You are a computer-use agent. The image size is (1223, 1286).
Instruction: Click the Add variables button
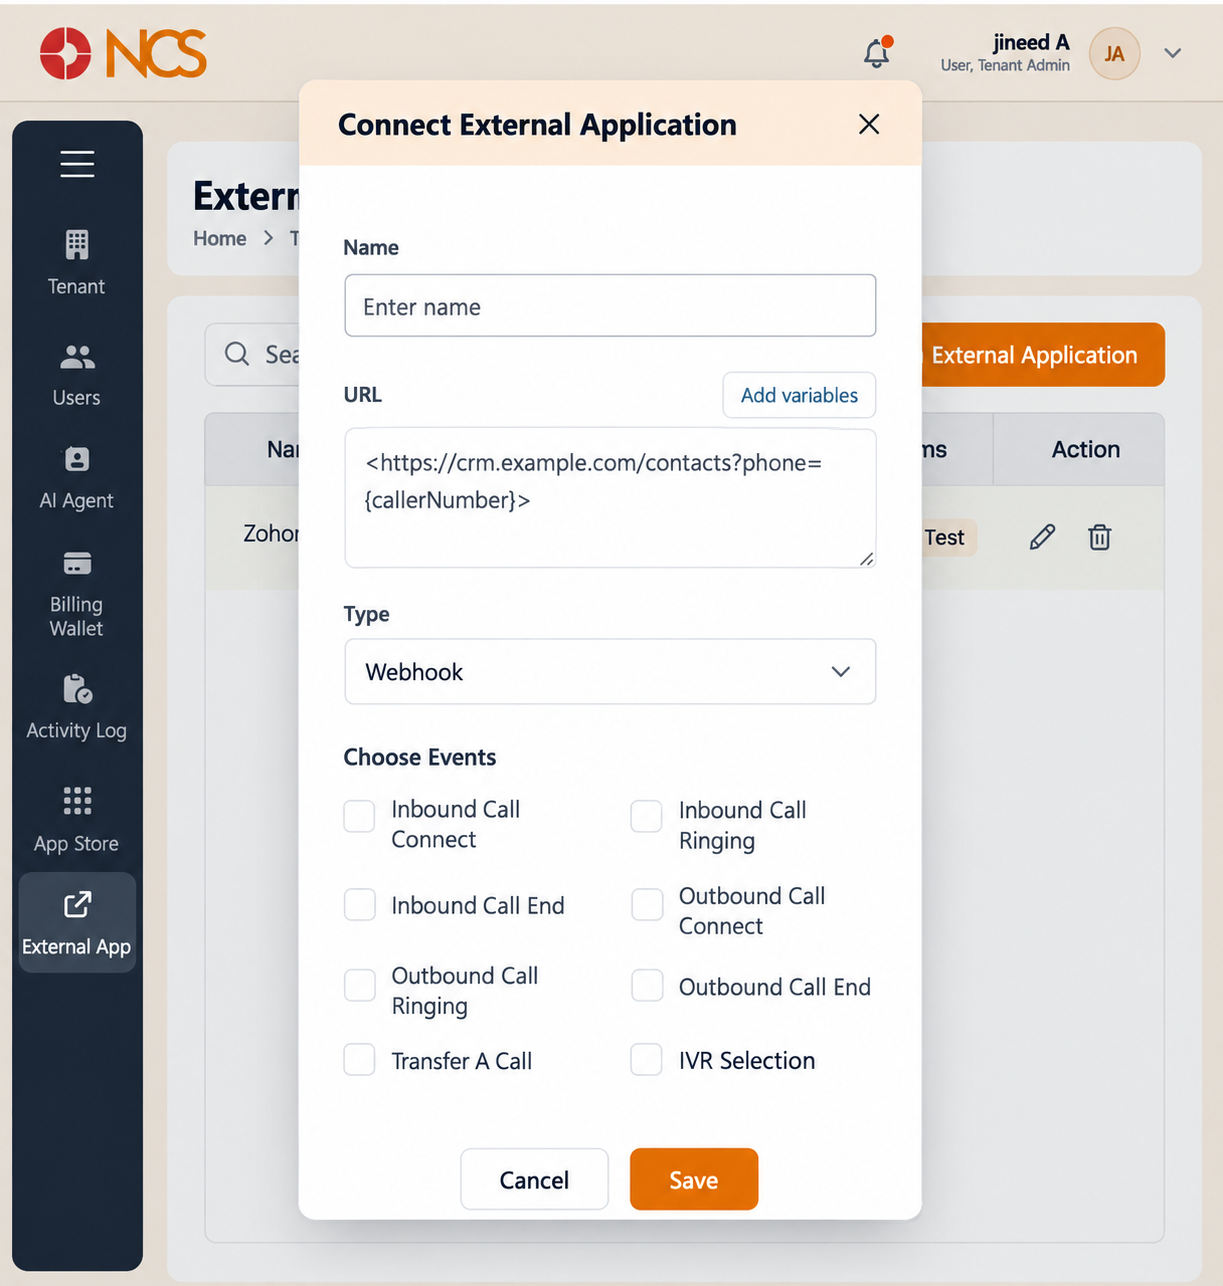799,395
